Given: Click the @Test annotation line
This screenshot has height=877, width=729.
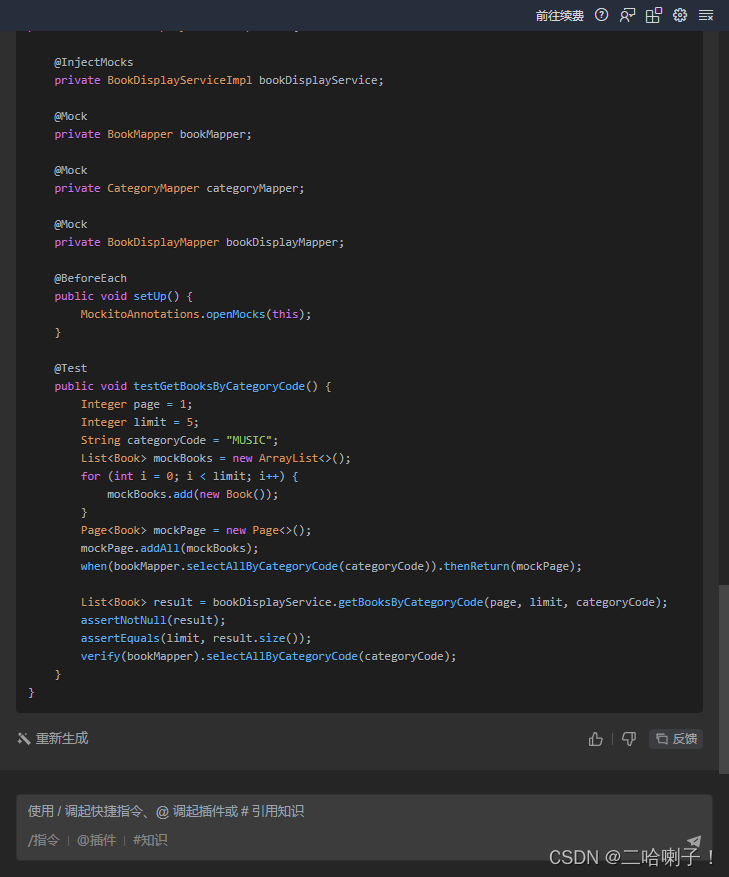Looking at the screenshot, I should tap(70, 368).
